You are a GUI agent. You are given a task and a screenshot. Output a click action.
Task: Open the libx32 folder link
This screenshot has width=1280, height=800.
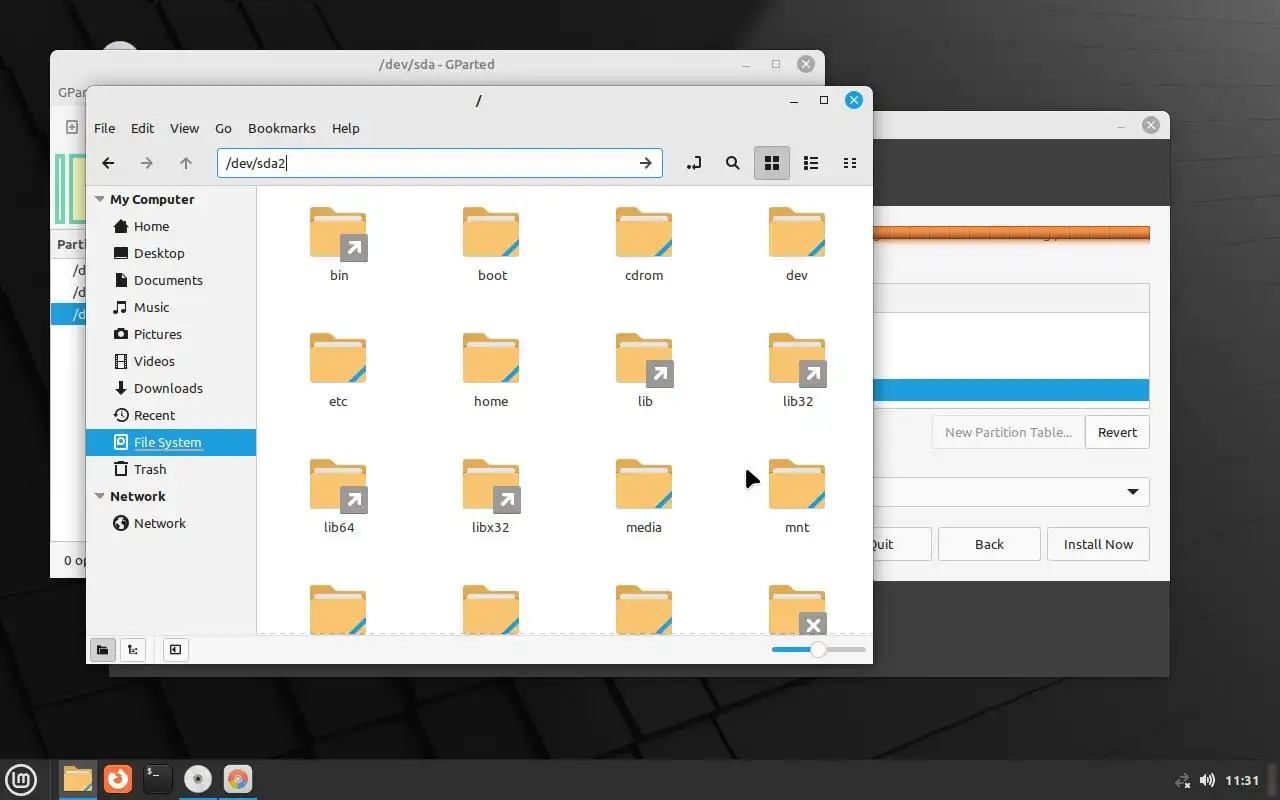point(491,497)
